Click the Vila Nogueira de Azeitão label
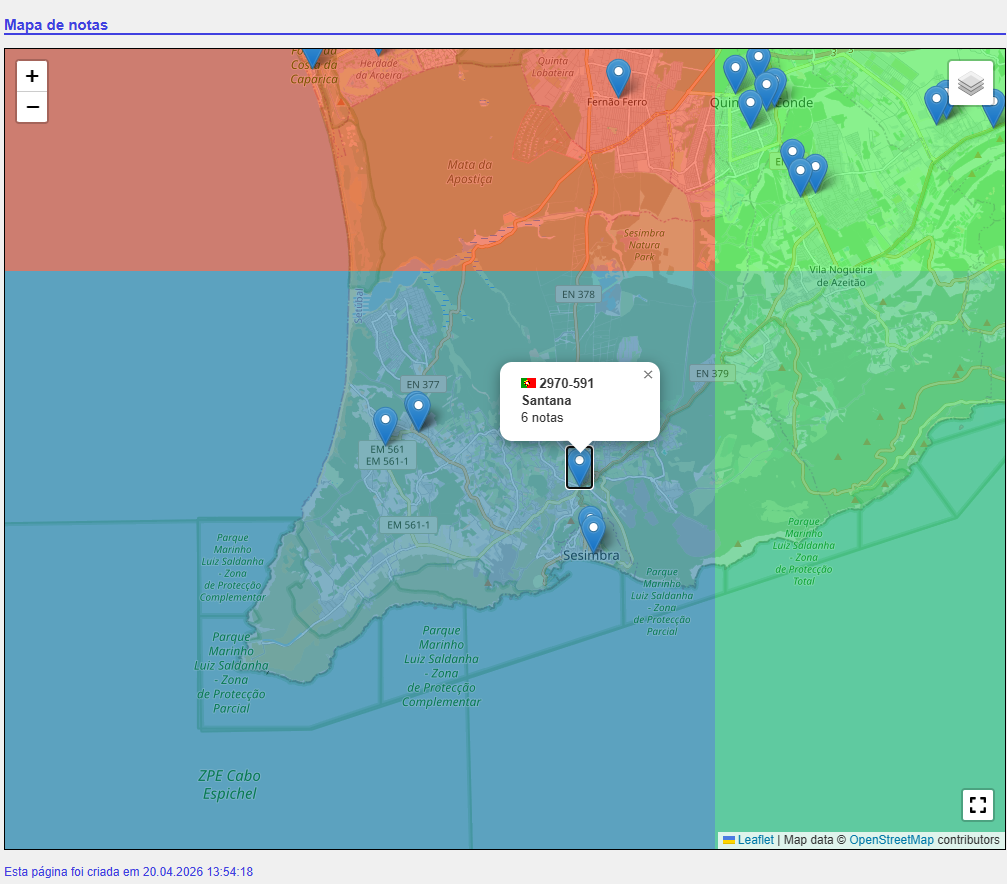Viewport: 1007px width, 884px height. point(841,276)
